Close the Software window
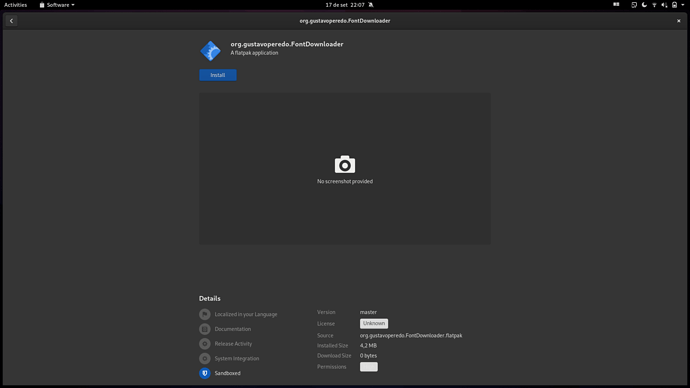Screen dimensions: 690x388 679,21
